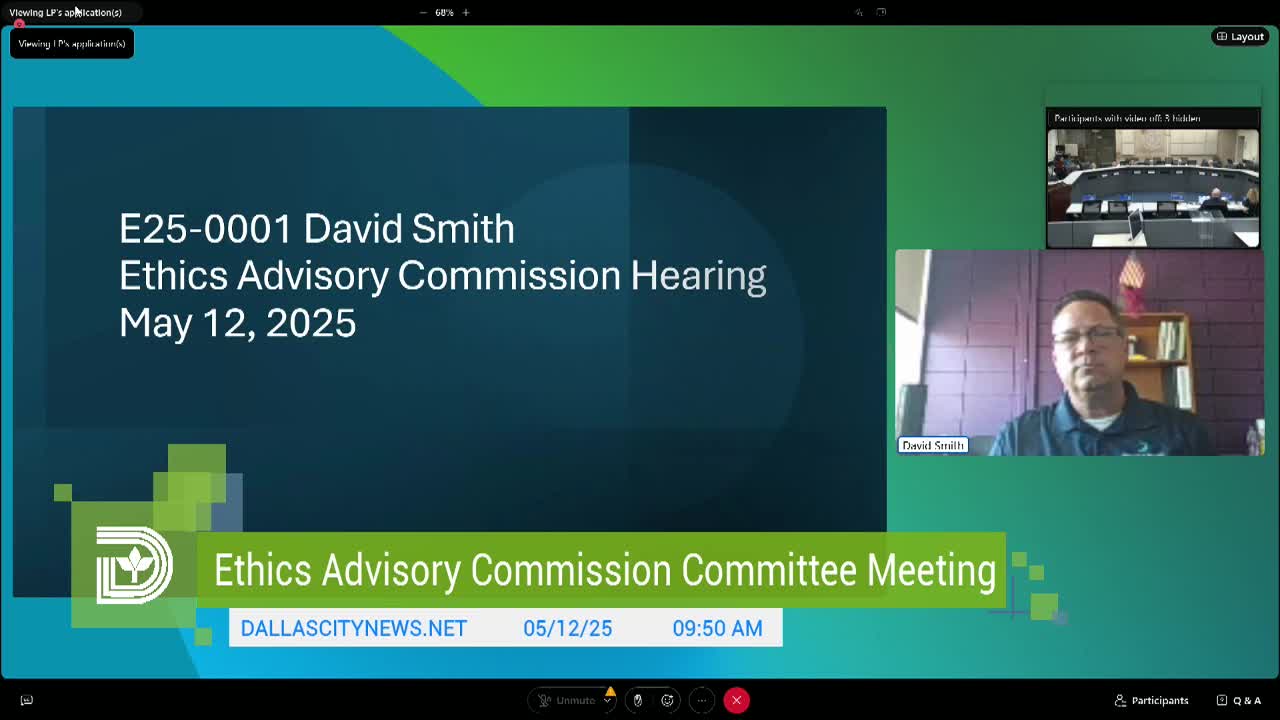Open the emoji reactions picker
The height and width of the screenshot is (720, 1280).
point(667,700)
